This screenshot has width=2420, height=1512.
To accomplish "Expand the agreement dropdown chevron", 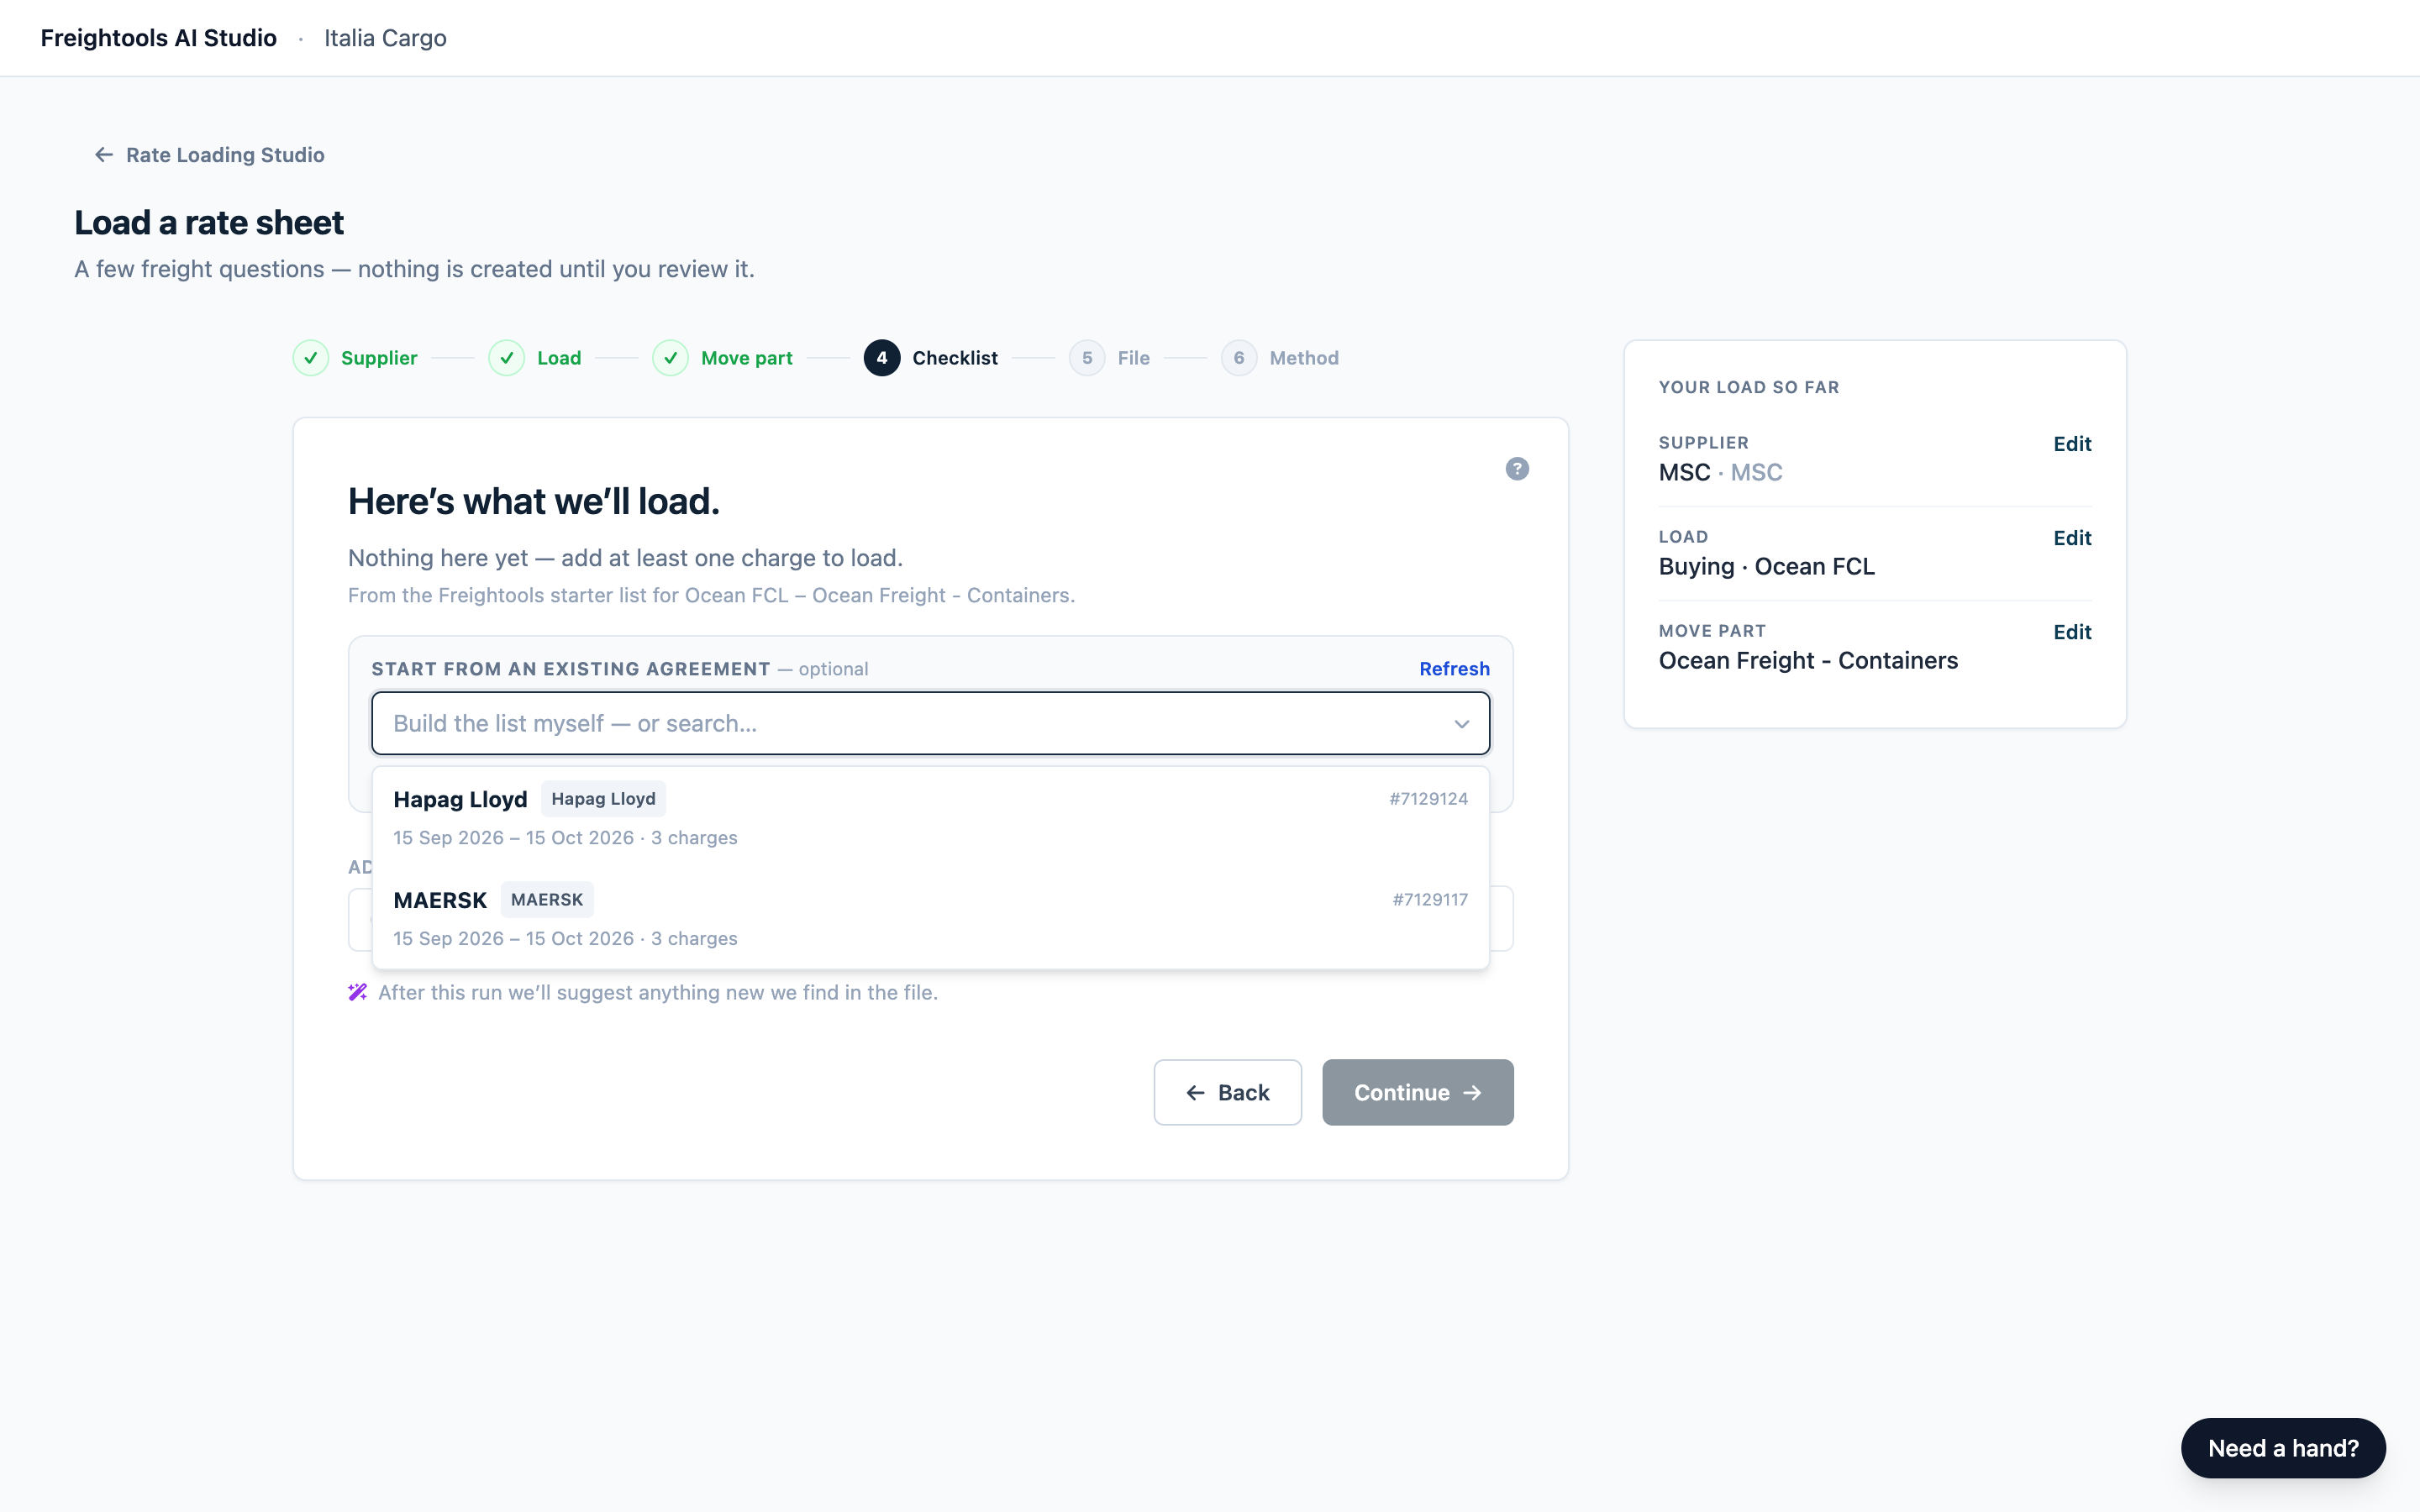I will click(1461, 724).
